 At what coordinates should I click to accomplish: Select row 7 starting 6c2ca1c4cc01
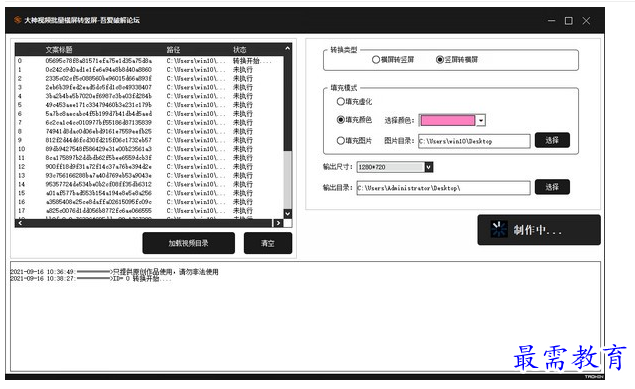(x=149, y=122)
